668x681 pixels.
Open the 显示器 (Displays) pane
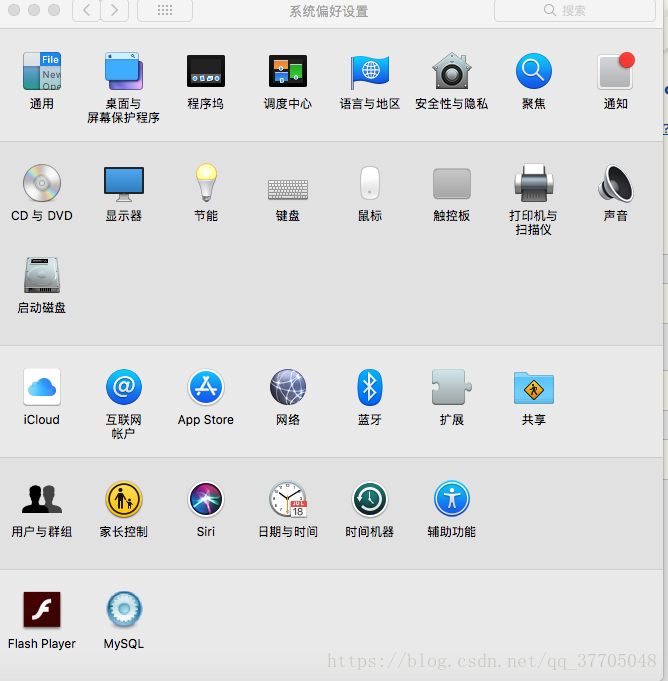click(x=124, y=184)
